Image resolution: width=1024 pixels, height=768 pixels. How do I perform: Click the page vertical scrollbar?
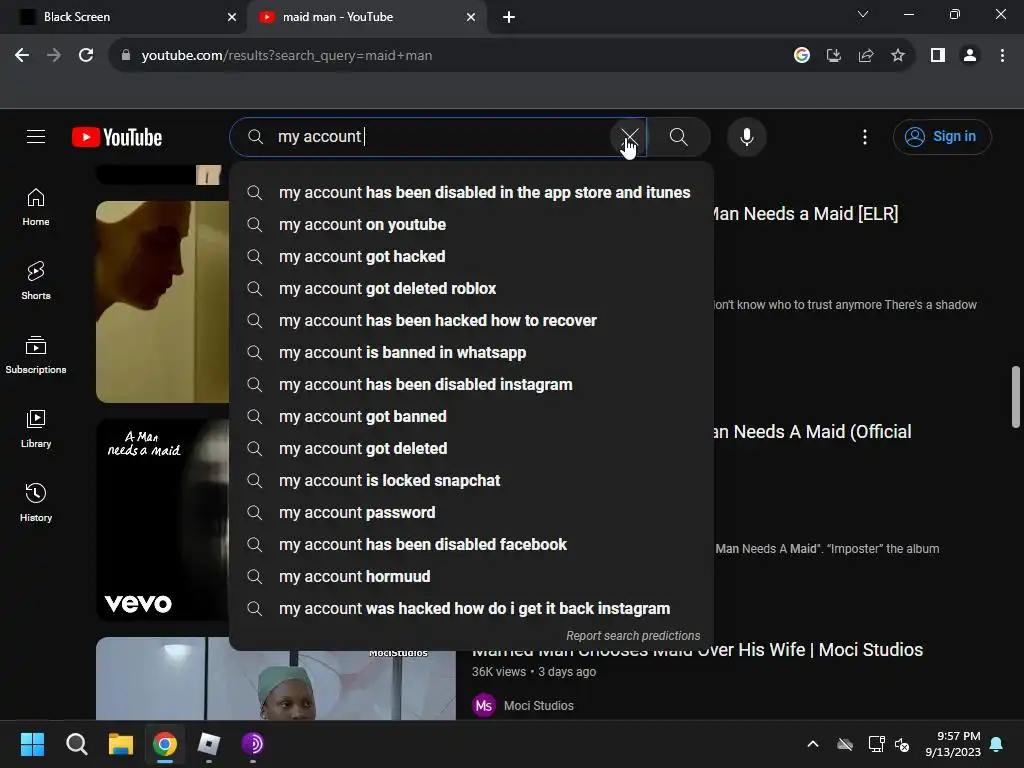(x=1016, y=397)
